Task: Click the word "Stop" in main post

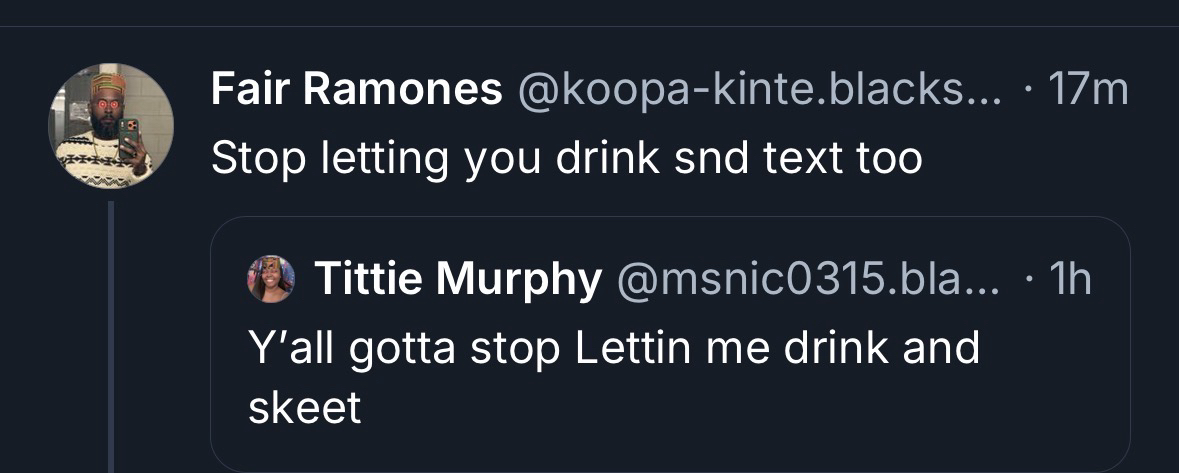Action: click(254, 158)
